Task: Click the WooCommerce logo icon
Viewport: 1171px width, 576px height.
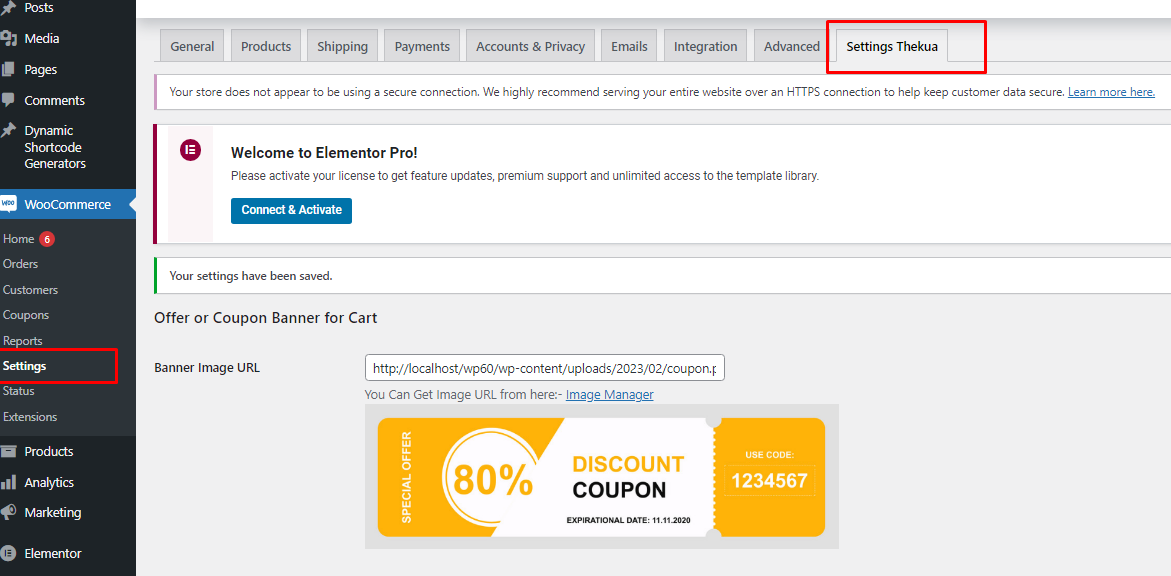Action: click(8, 204)
